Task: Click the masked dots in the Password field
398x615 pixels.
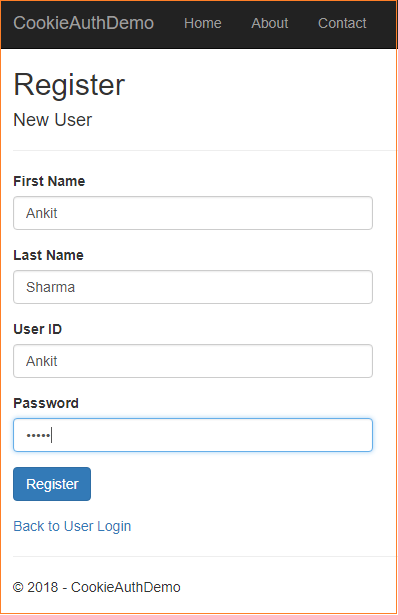Action: [x=38, y=435]
